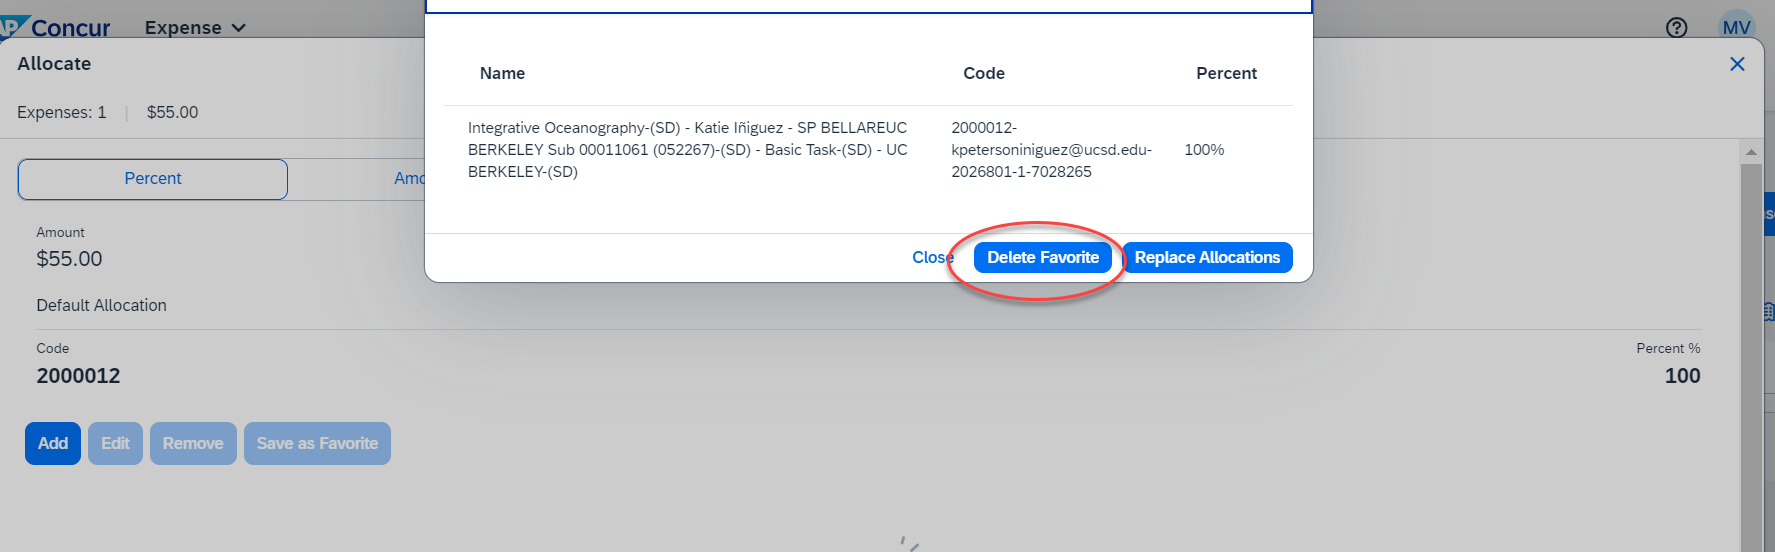This screenshot has width=1775, height=552.
Task: Open the Expense dropdown menu
Action: (195, 27)
